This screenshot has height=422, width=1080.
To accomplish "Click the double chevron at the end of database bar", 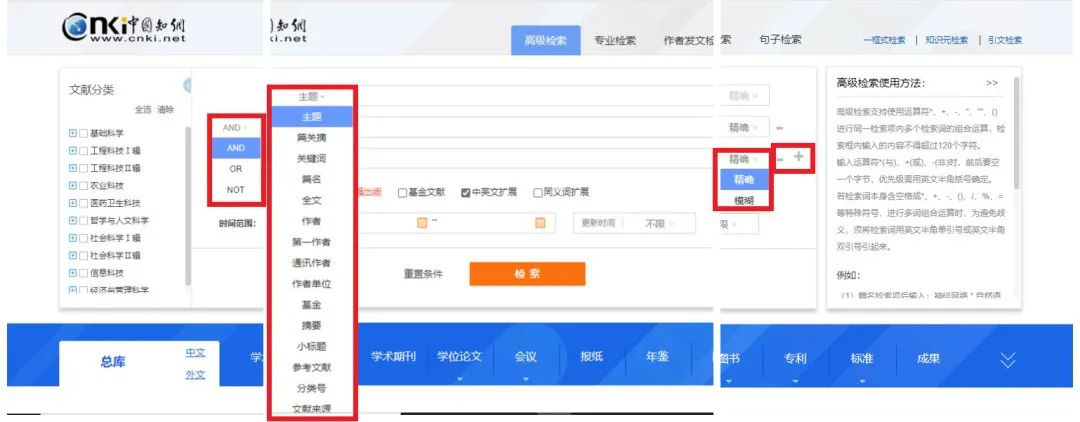I will point(1007,359).
